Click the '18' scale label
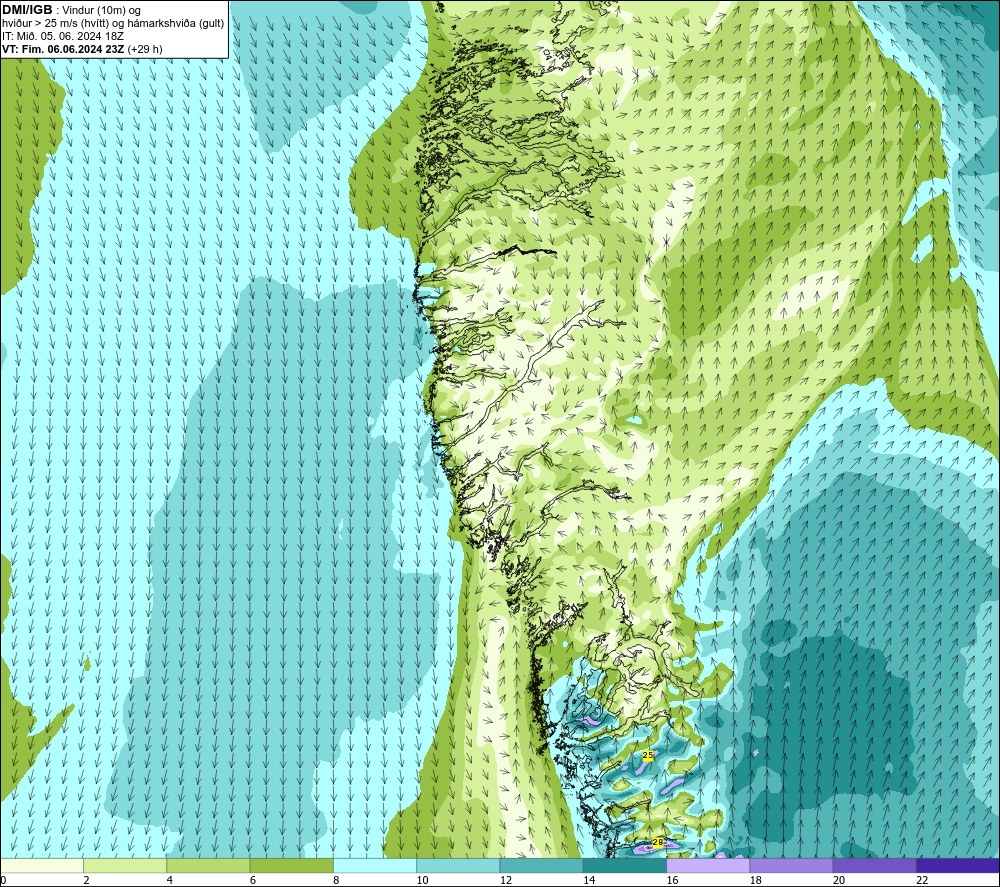 click(x=756, y=880)
